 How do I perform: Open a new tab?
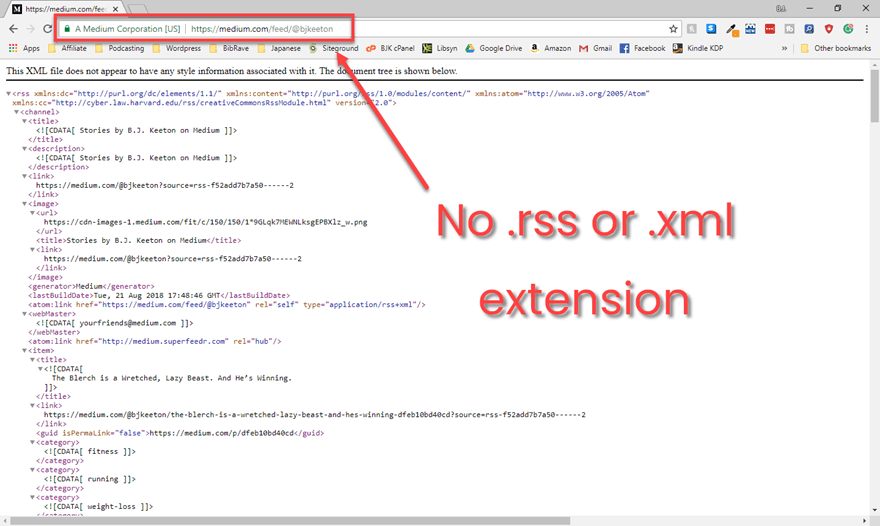(x=138, y=10)
